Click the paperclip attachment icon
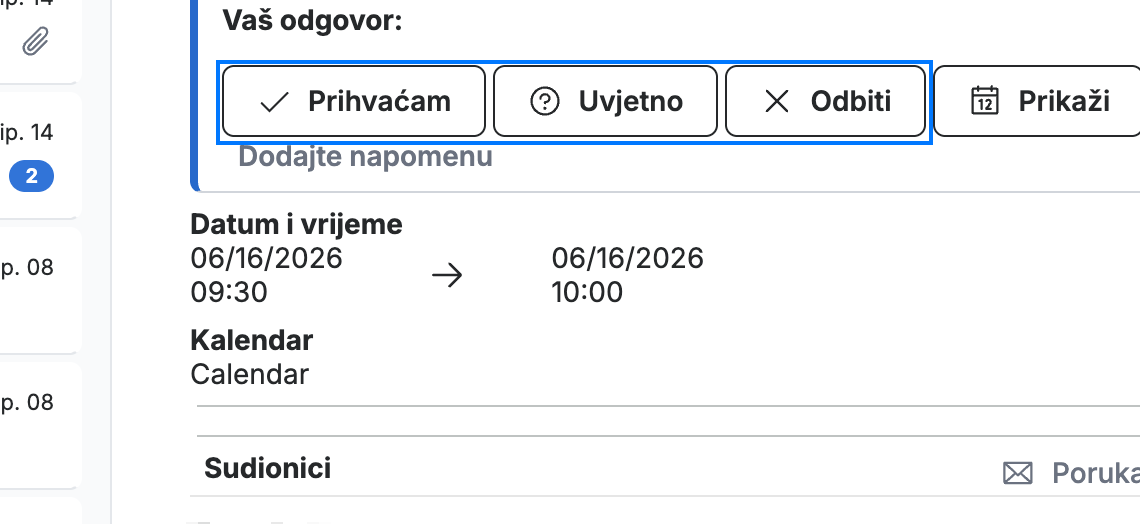This screenshot has height=524, width=1140. (x=34, y=41)
